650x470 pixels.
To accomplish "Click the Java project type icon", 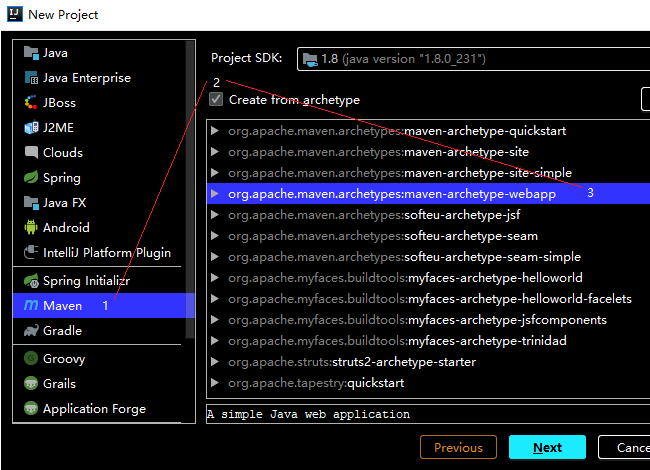I will coord(31,53).
